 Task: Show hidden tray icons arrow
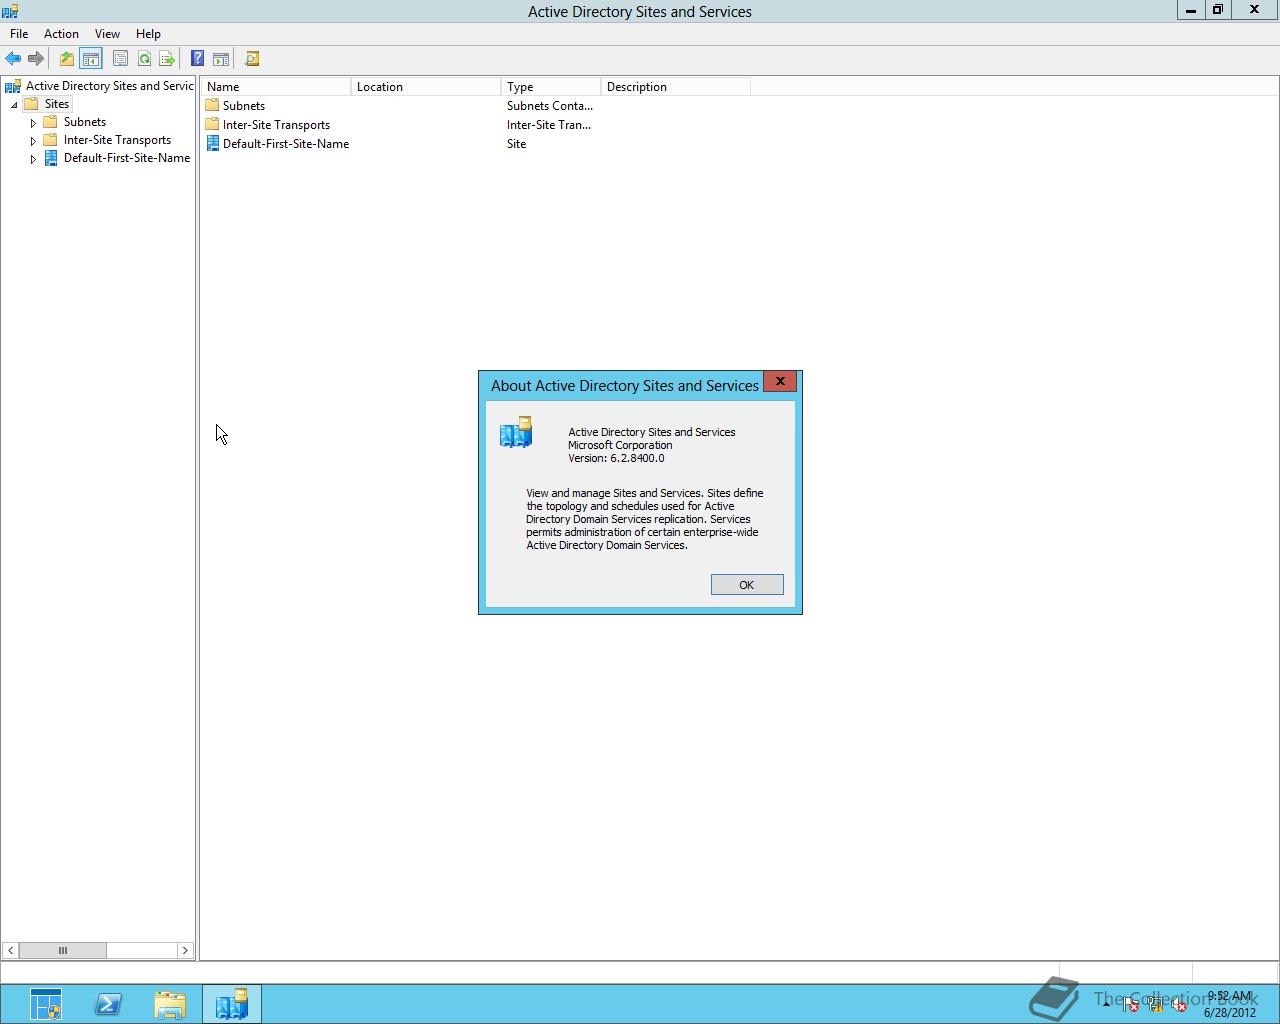[1106, 1004]
